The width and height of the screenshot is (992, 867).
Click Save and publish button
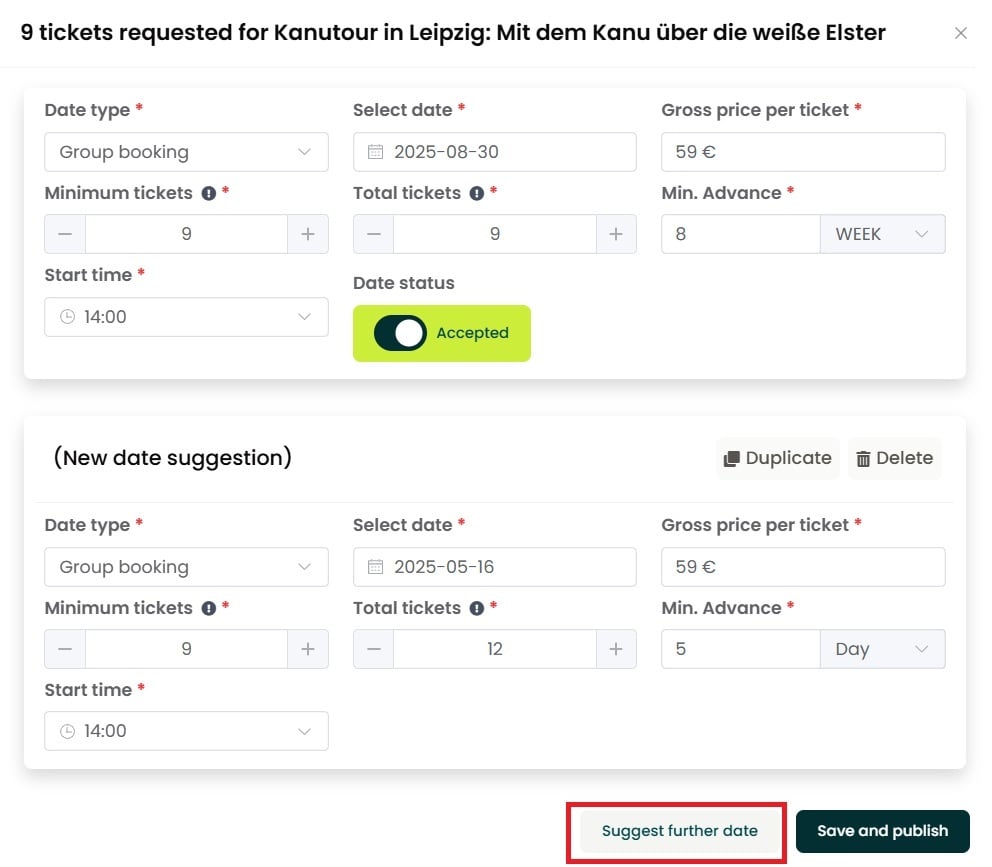pyautogui.click(x=883, y=831)
